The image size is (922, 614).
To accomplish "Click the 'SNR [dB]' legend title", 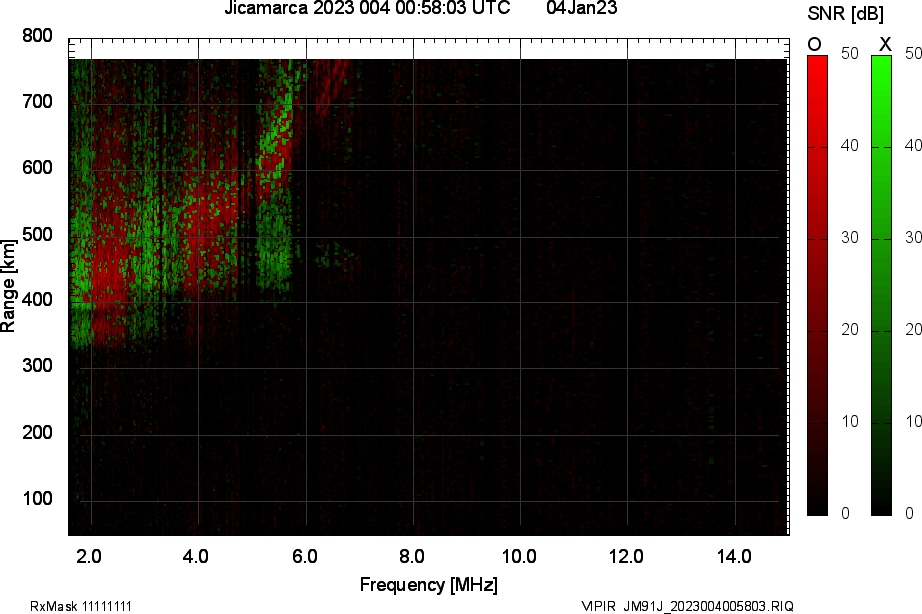I will pyautogui.click(x=846, y=13).
